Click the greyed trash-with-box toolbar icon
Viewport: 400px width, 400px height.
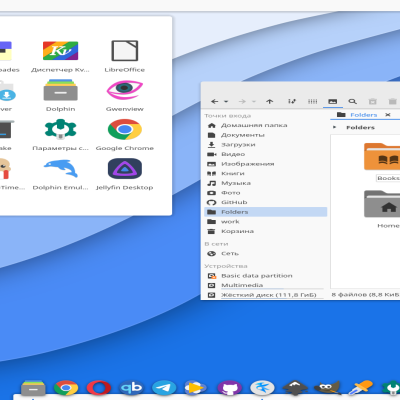[373, 101]
